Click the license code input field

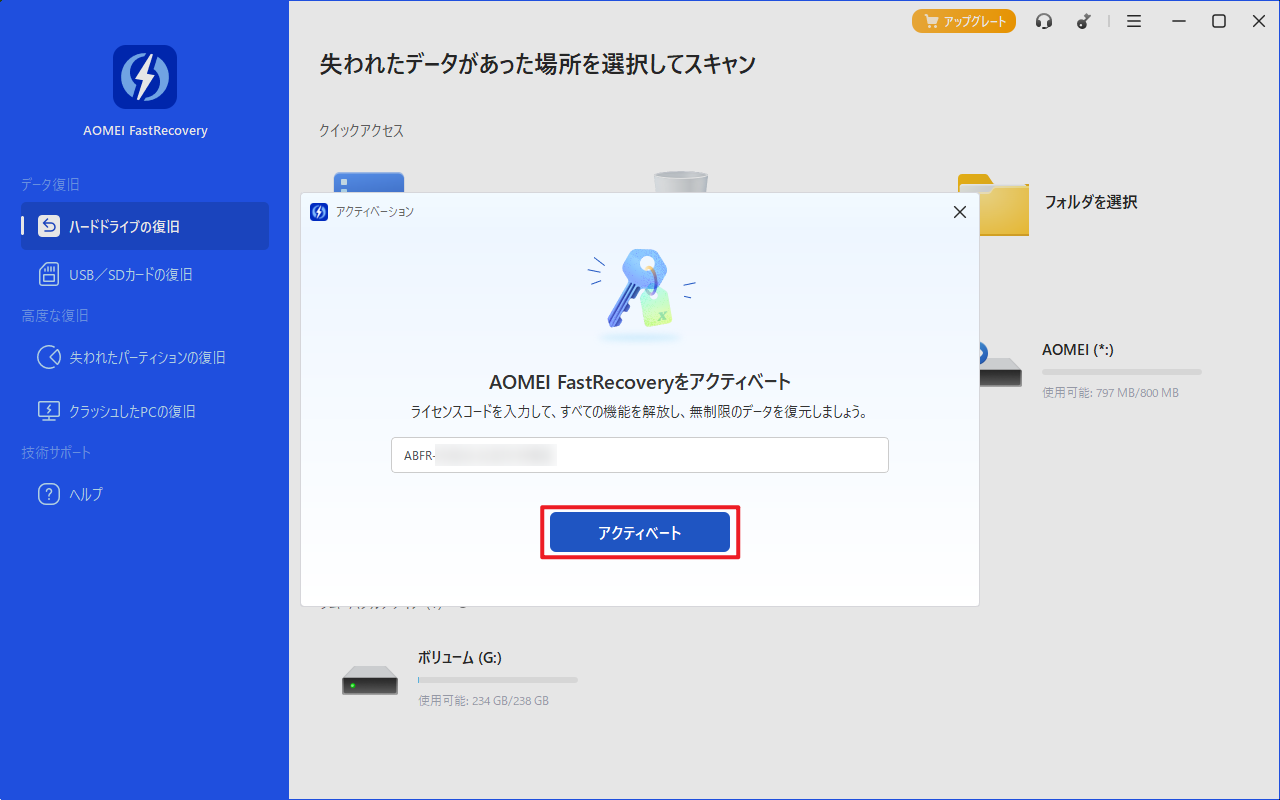(639, 455)
